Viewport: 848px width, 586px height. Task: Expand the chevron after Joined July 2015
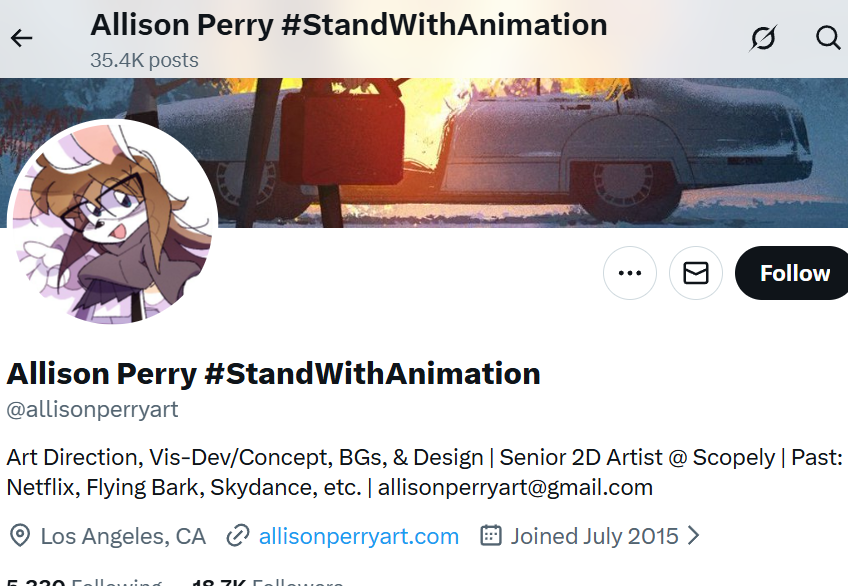693,536
